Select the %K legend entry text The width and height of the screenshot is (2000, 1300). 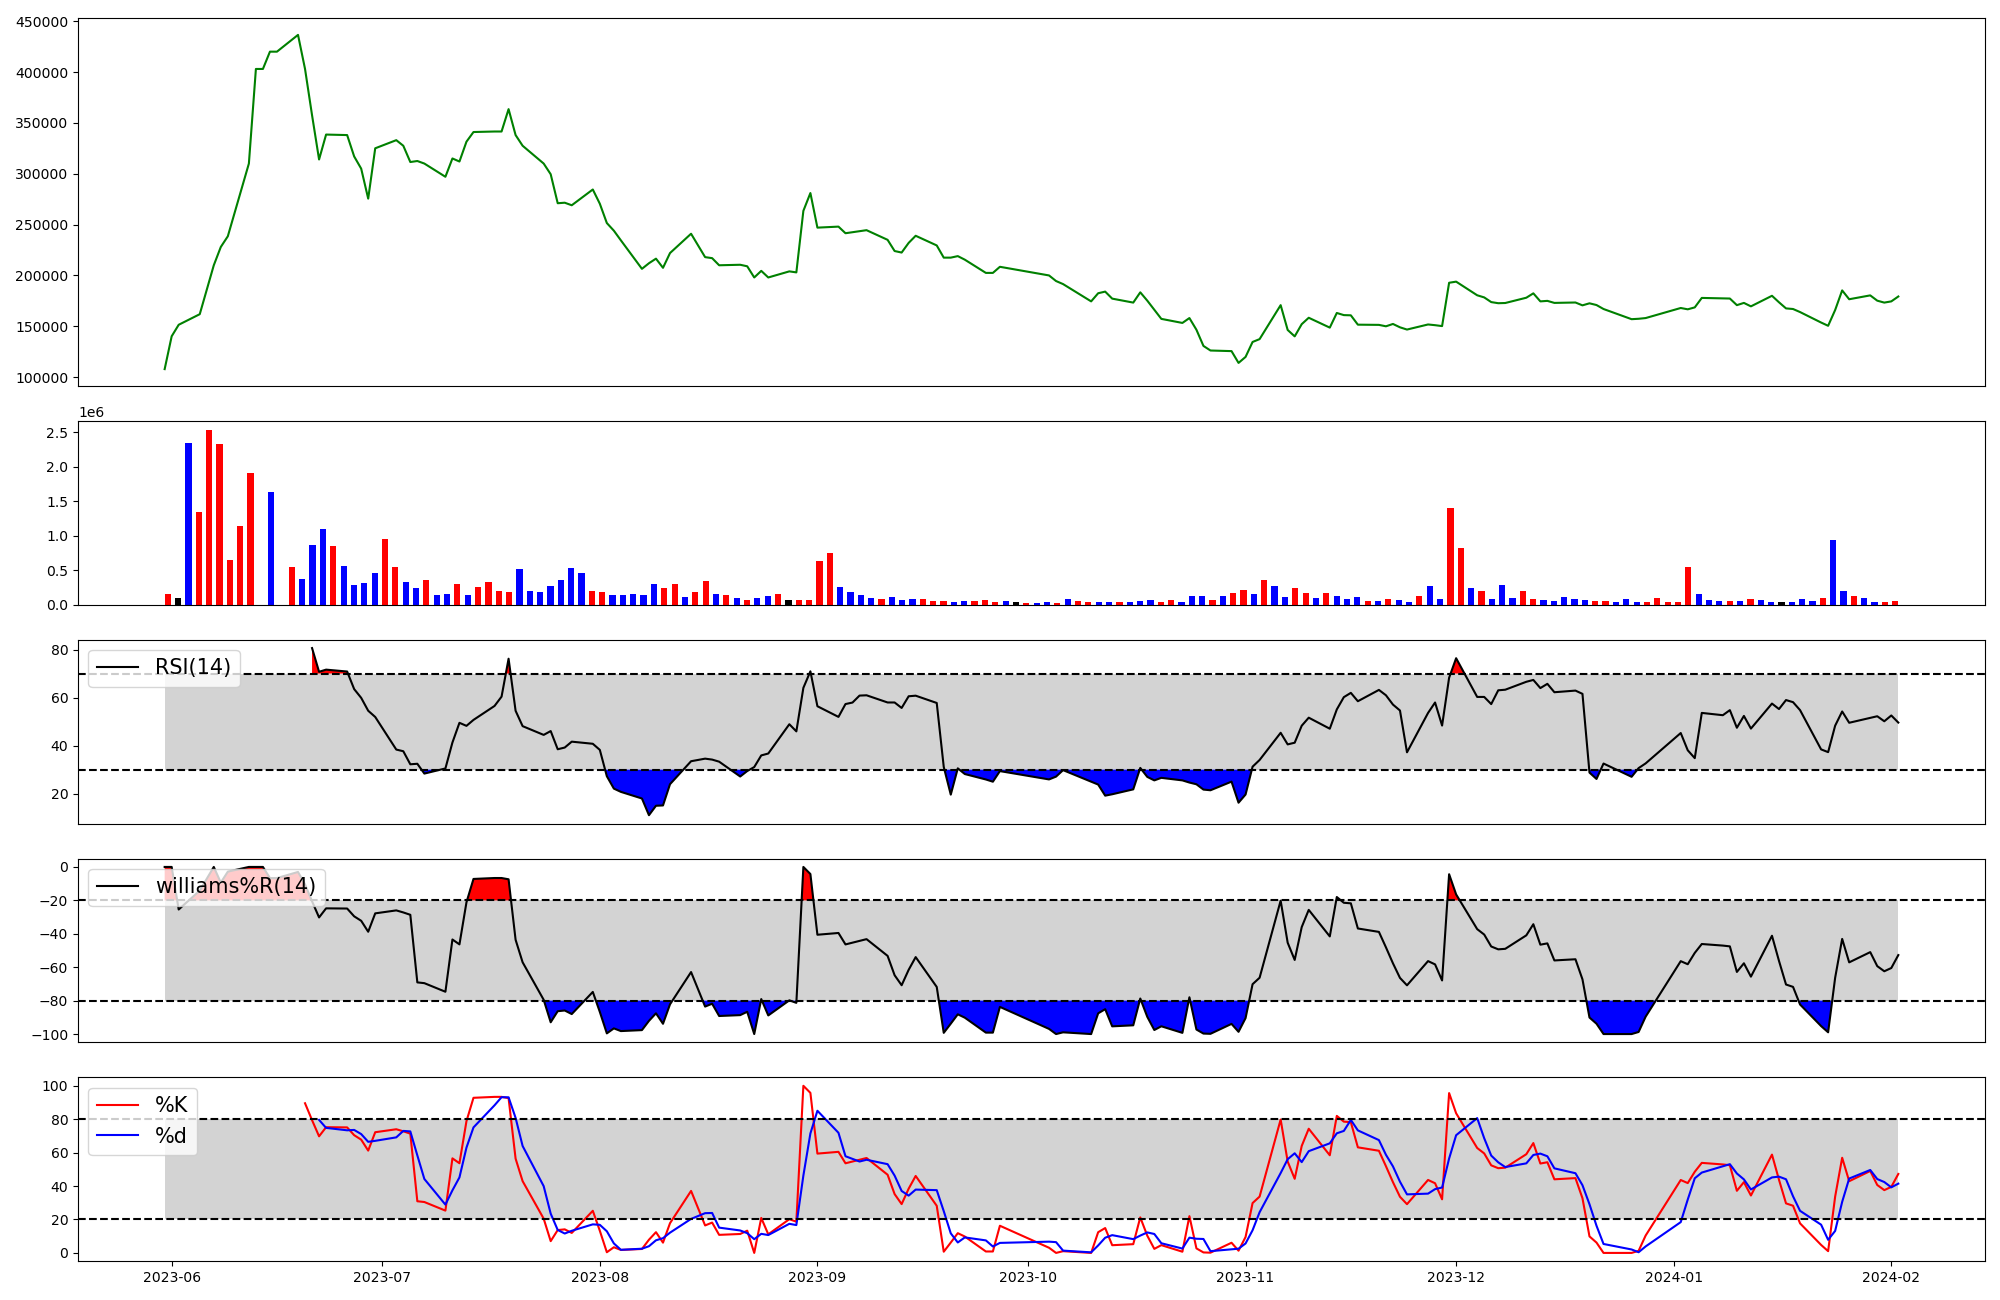[171, 1105]
